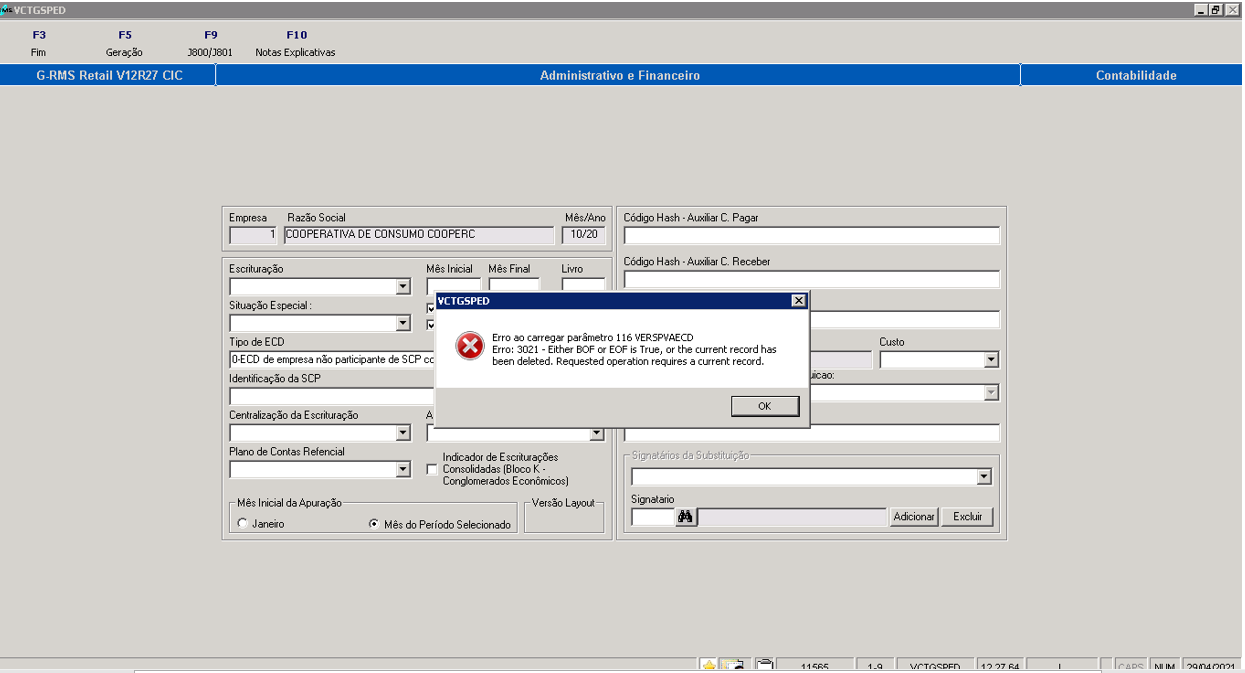Select Mês do Período Selecionado radio option

tap(374, 524)
